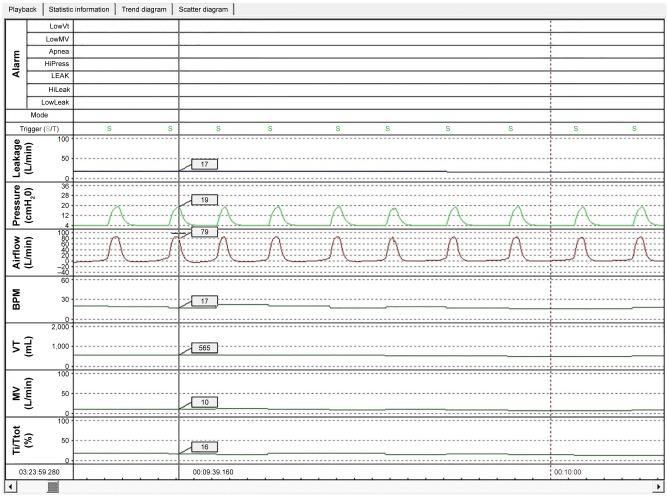Click the Leakage value label 17
This screenshot has width=667, height=496.
pyautogui.click(x=204, y=164)
